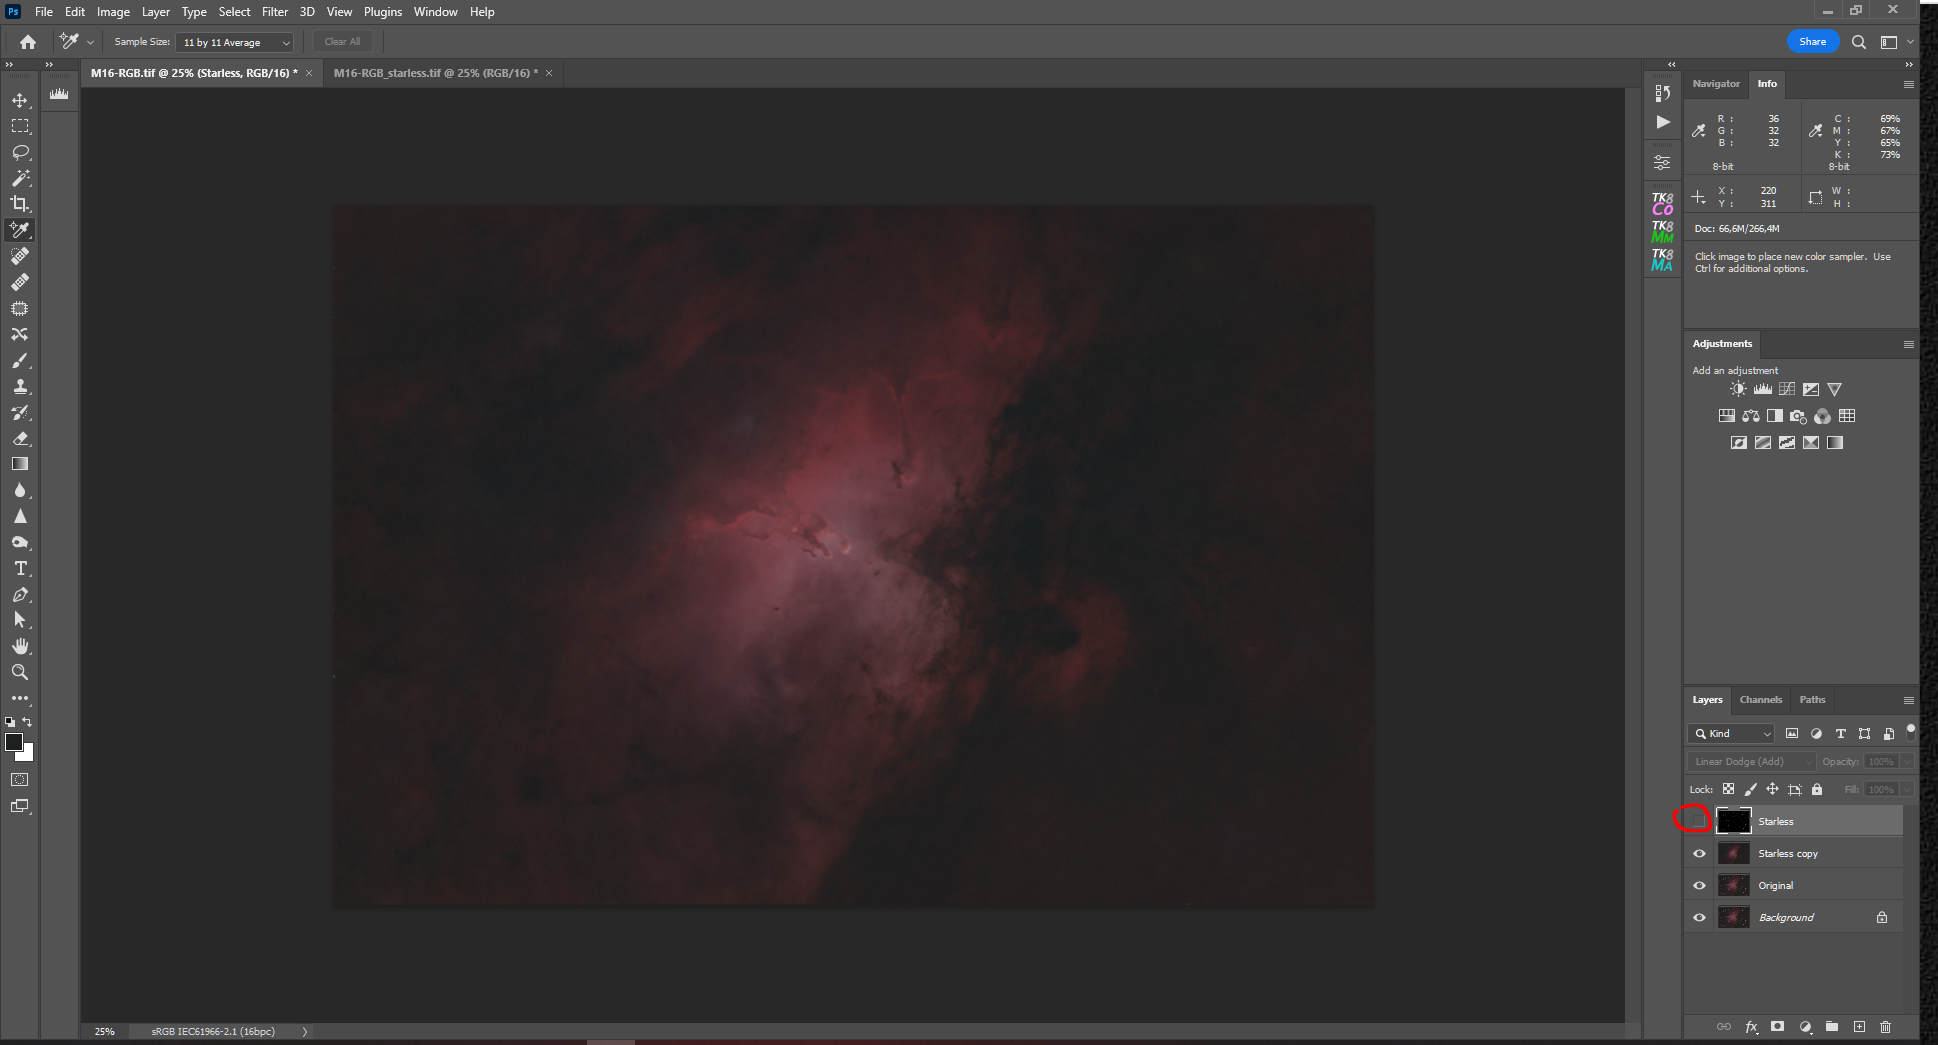Select the Hand tool
This screenshot has width=1938, height=1045.
(20, 646)
